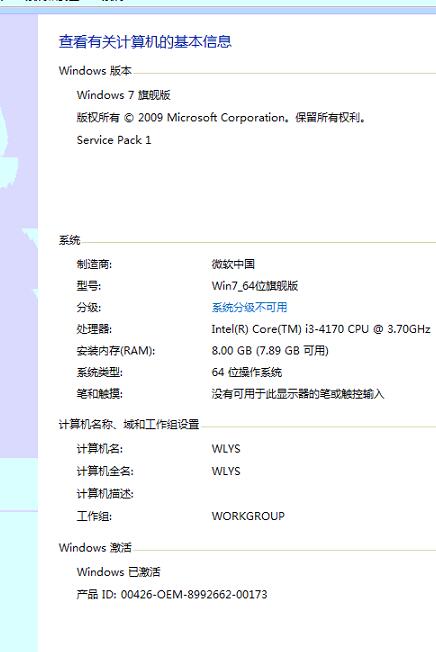This screenshot has width=436, height=652.
Task: Select workgroup value WORKGROUP
Action: (x=248, y=516)
